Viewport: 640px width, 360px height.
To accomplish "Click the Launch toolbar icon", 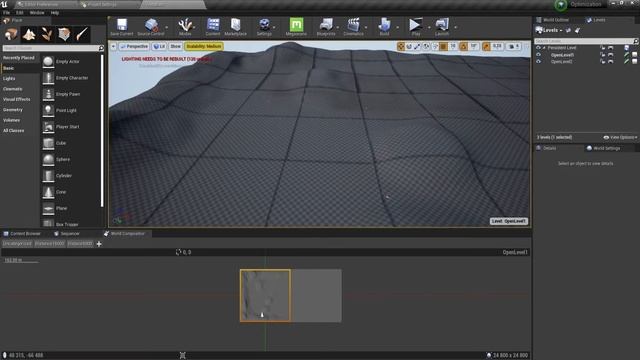I will [442, 25].
